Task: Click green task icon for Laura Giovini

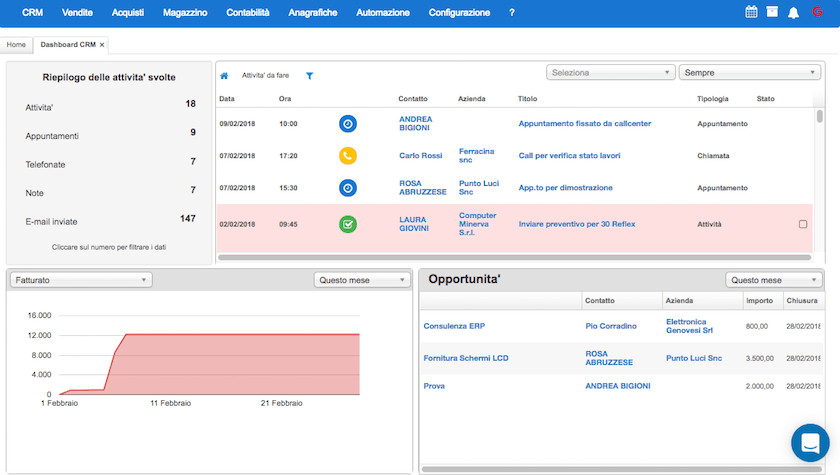Action: pos(347,224)
